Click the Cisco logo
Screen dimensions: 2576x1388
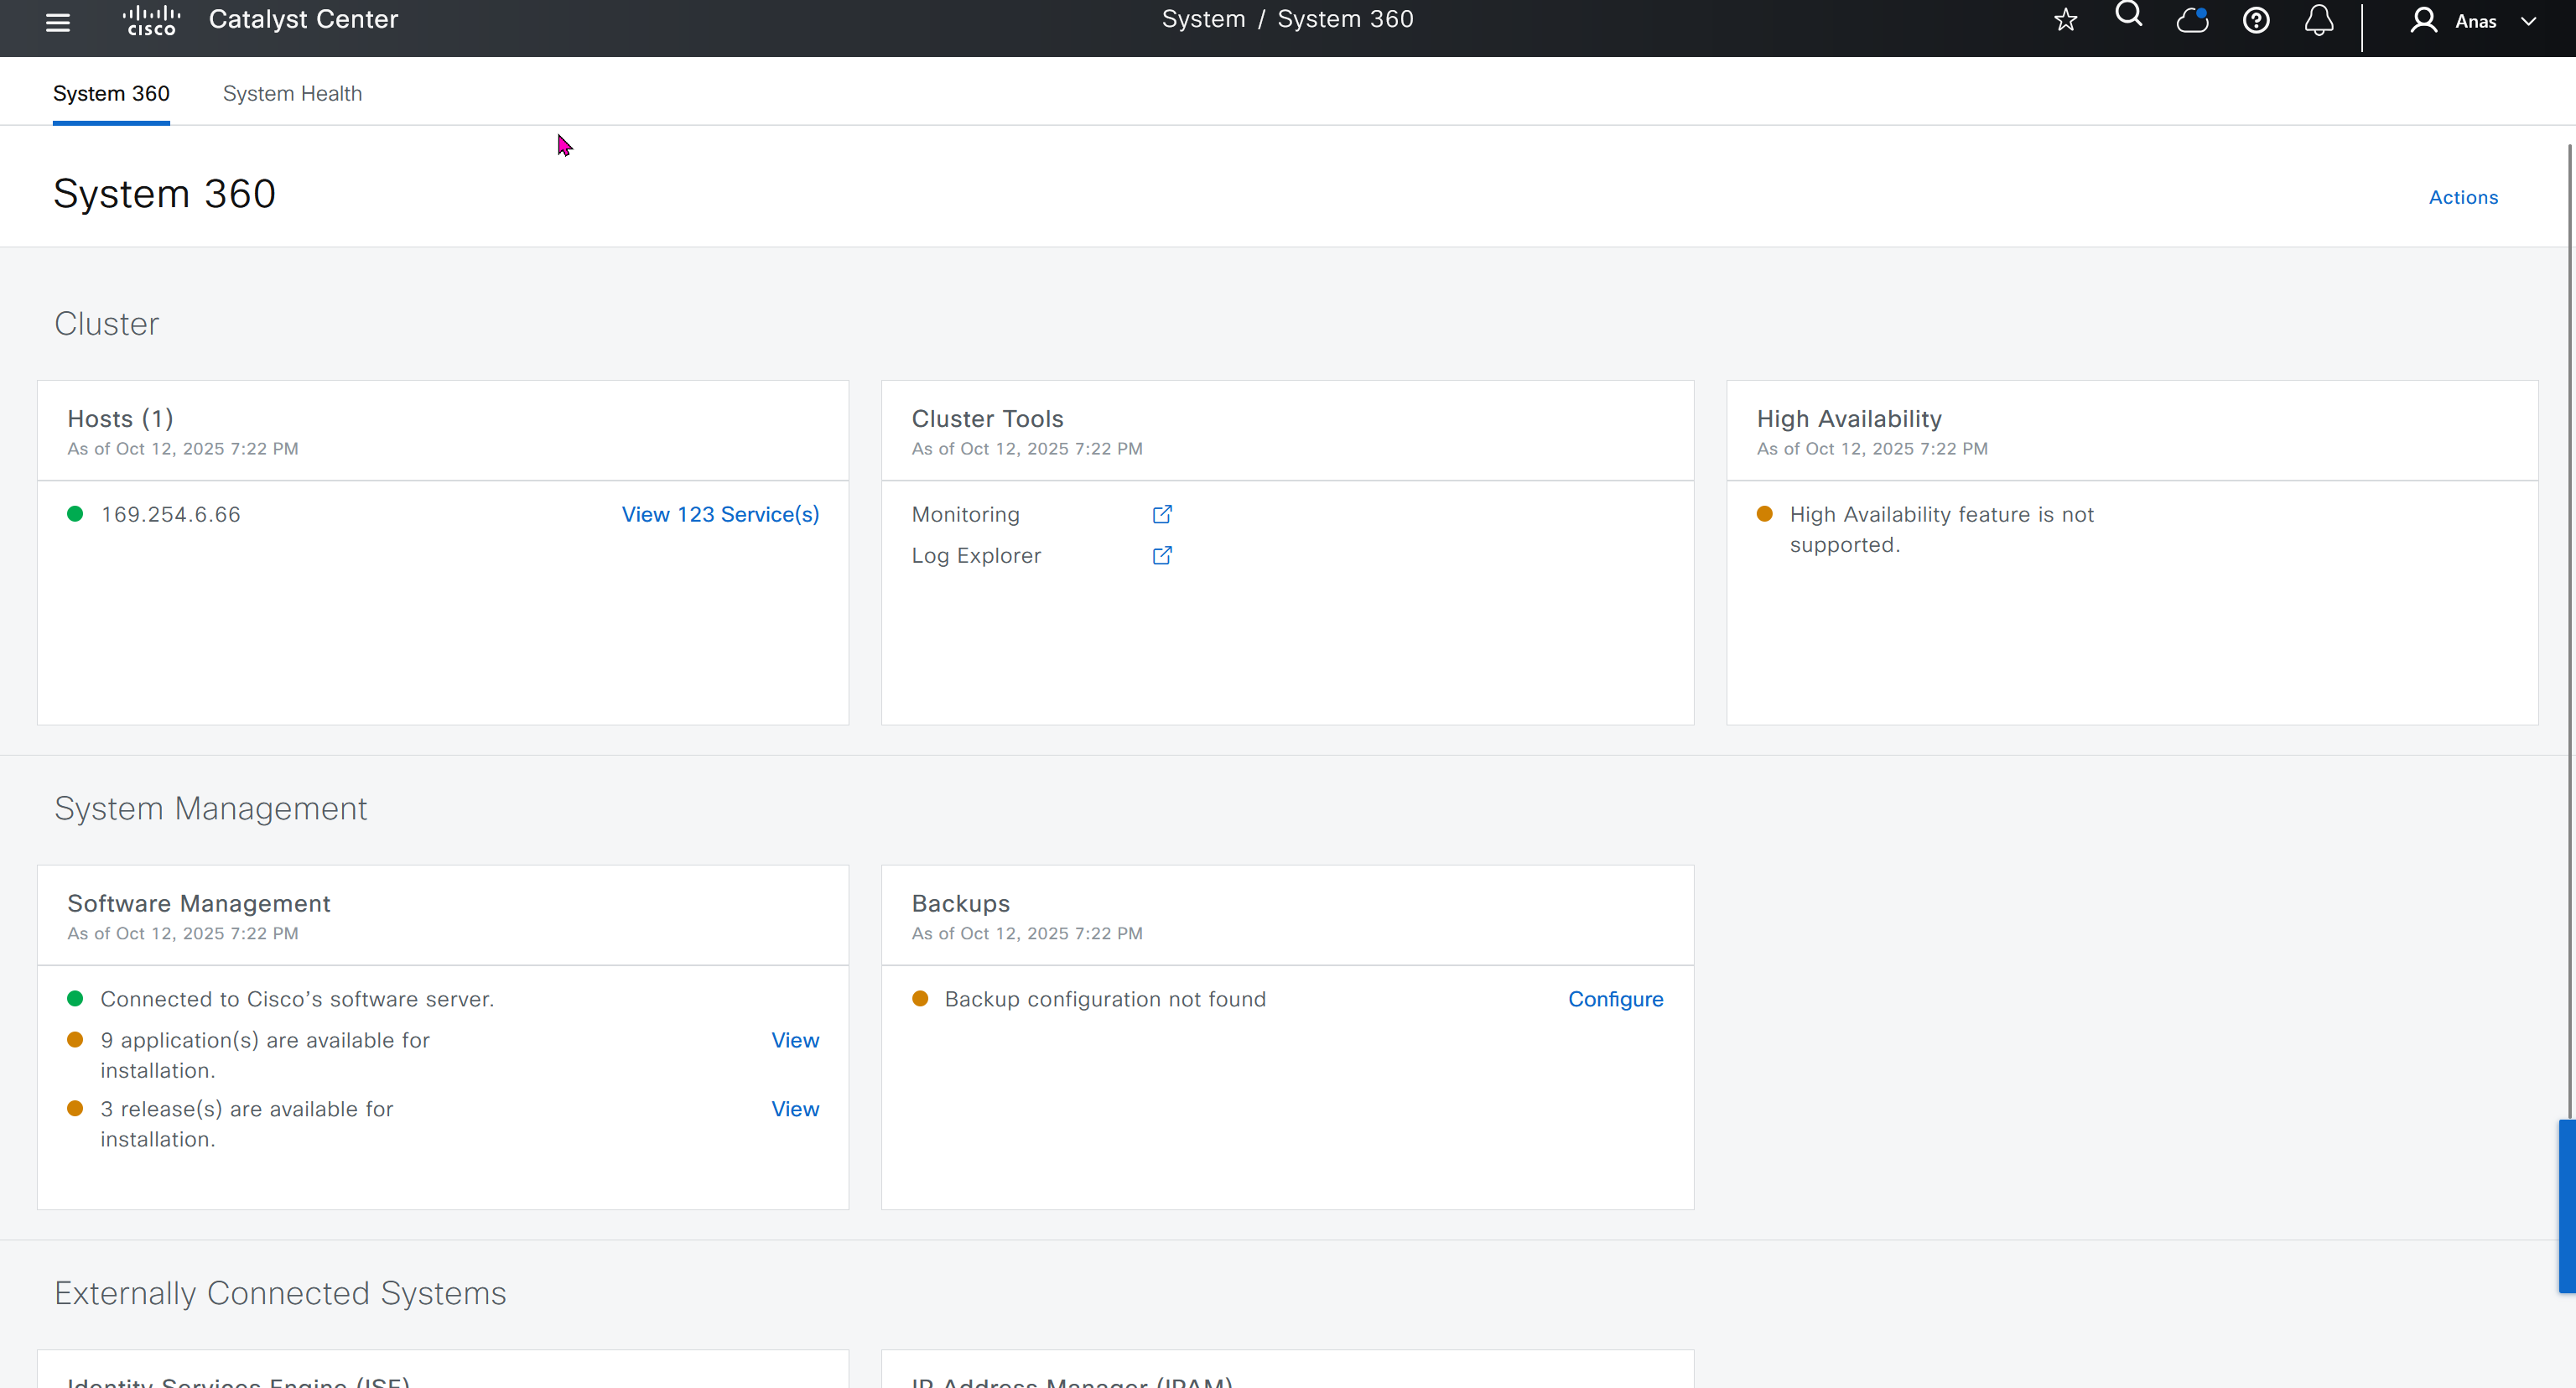tap(151, 20)
